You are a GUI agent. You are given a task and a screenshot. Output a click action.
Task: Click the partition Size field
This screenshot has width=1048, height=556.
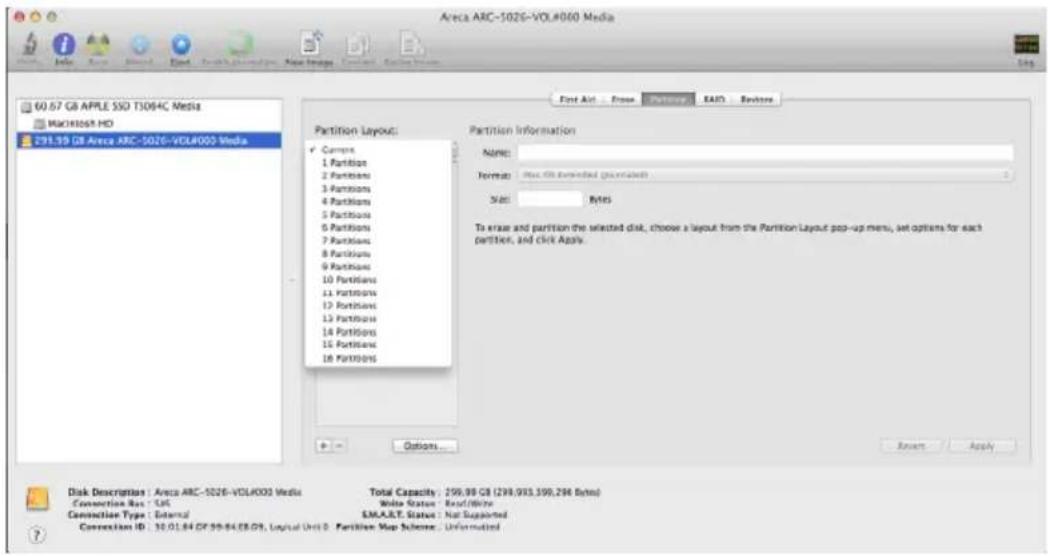pos(550,199)
